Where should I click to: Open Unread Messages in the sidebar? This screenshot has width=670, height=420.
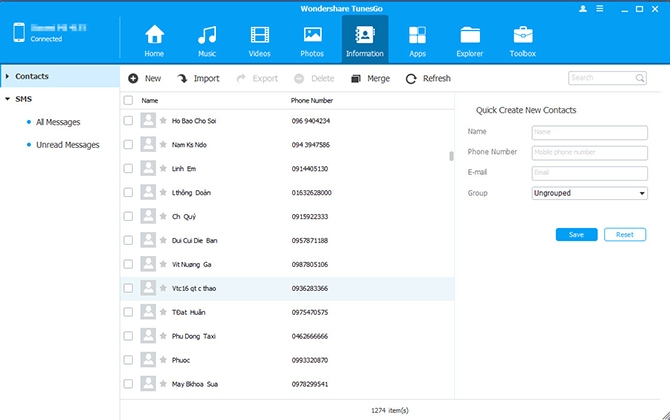68,145
